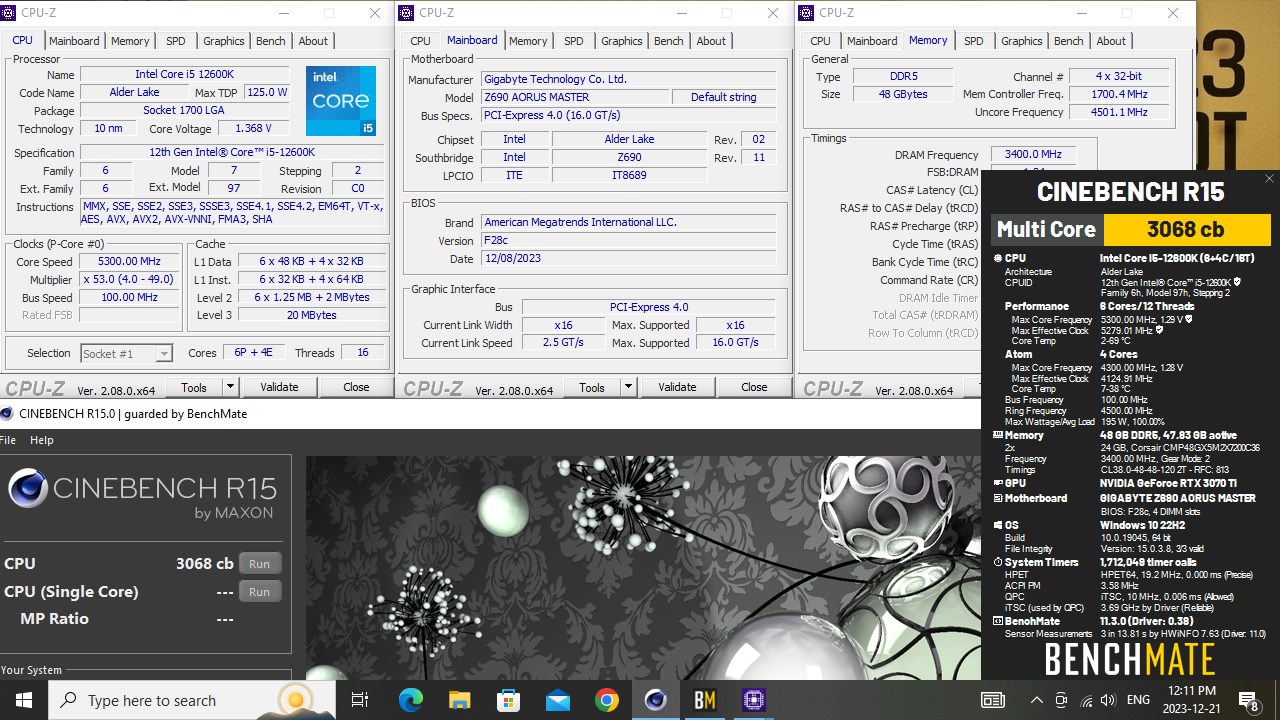Open the notification center icon
The width and height of the screenshot is (1280, 720).
coord(1248,700)
